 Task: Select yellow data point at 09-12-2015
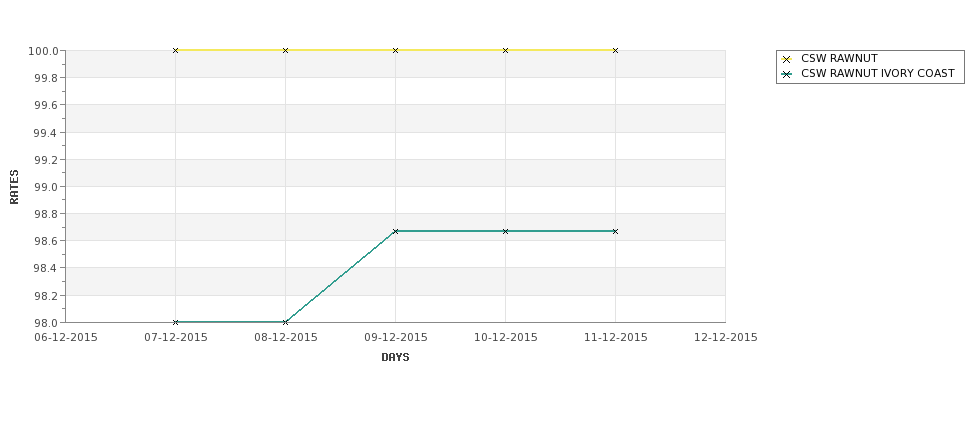[x=395, y=50]
